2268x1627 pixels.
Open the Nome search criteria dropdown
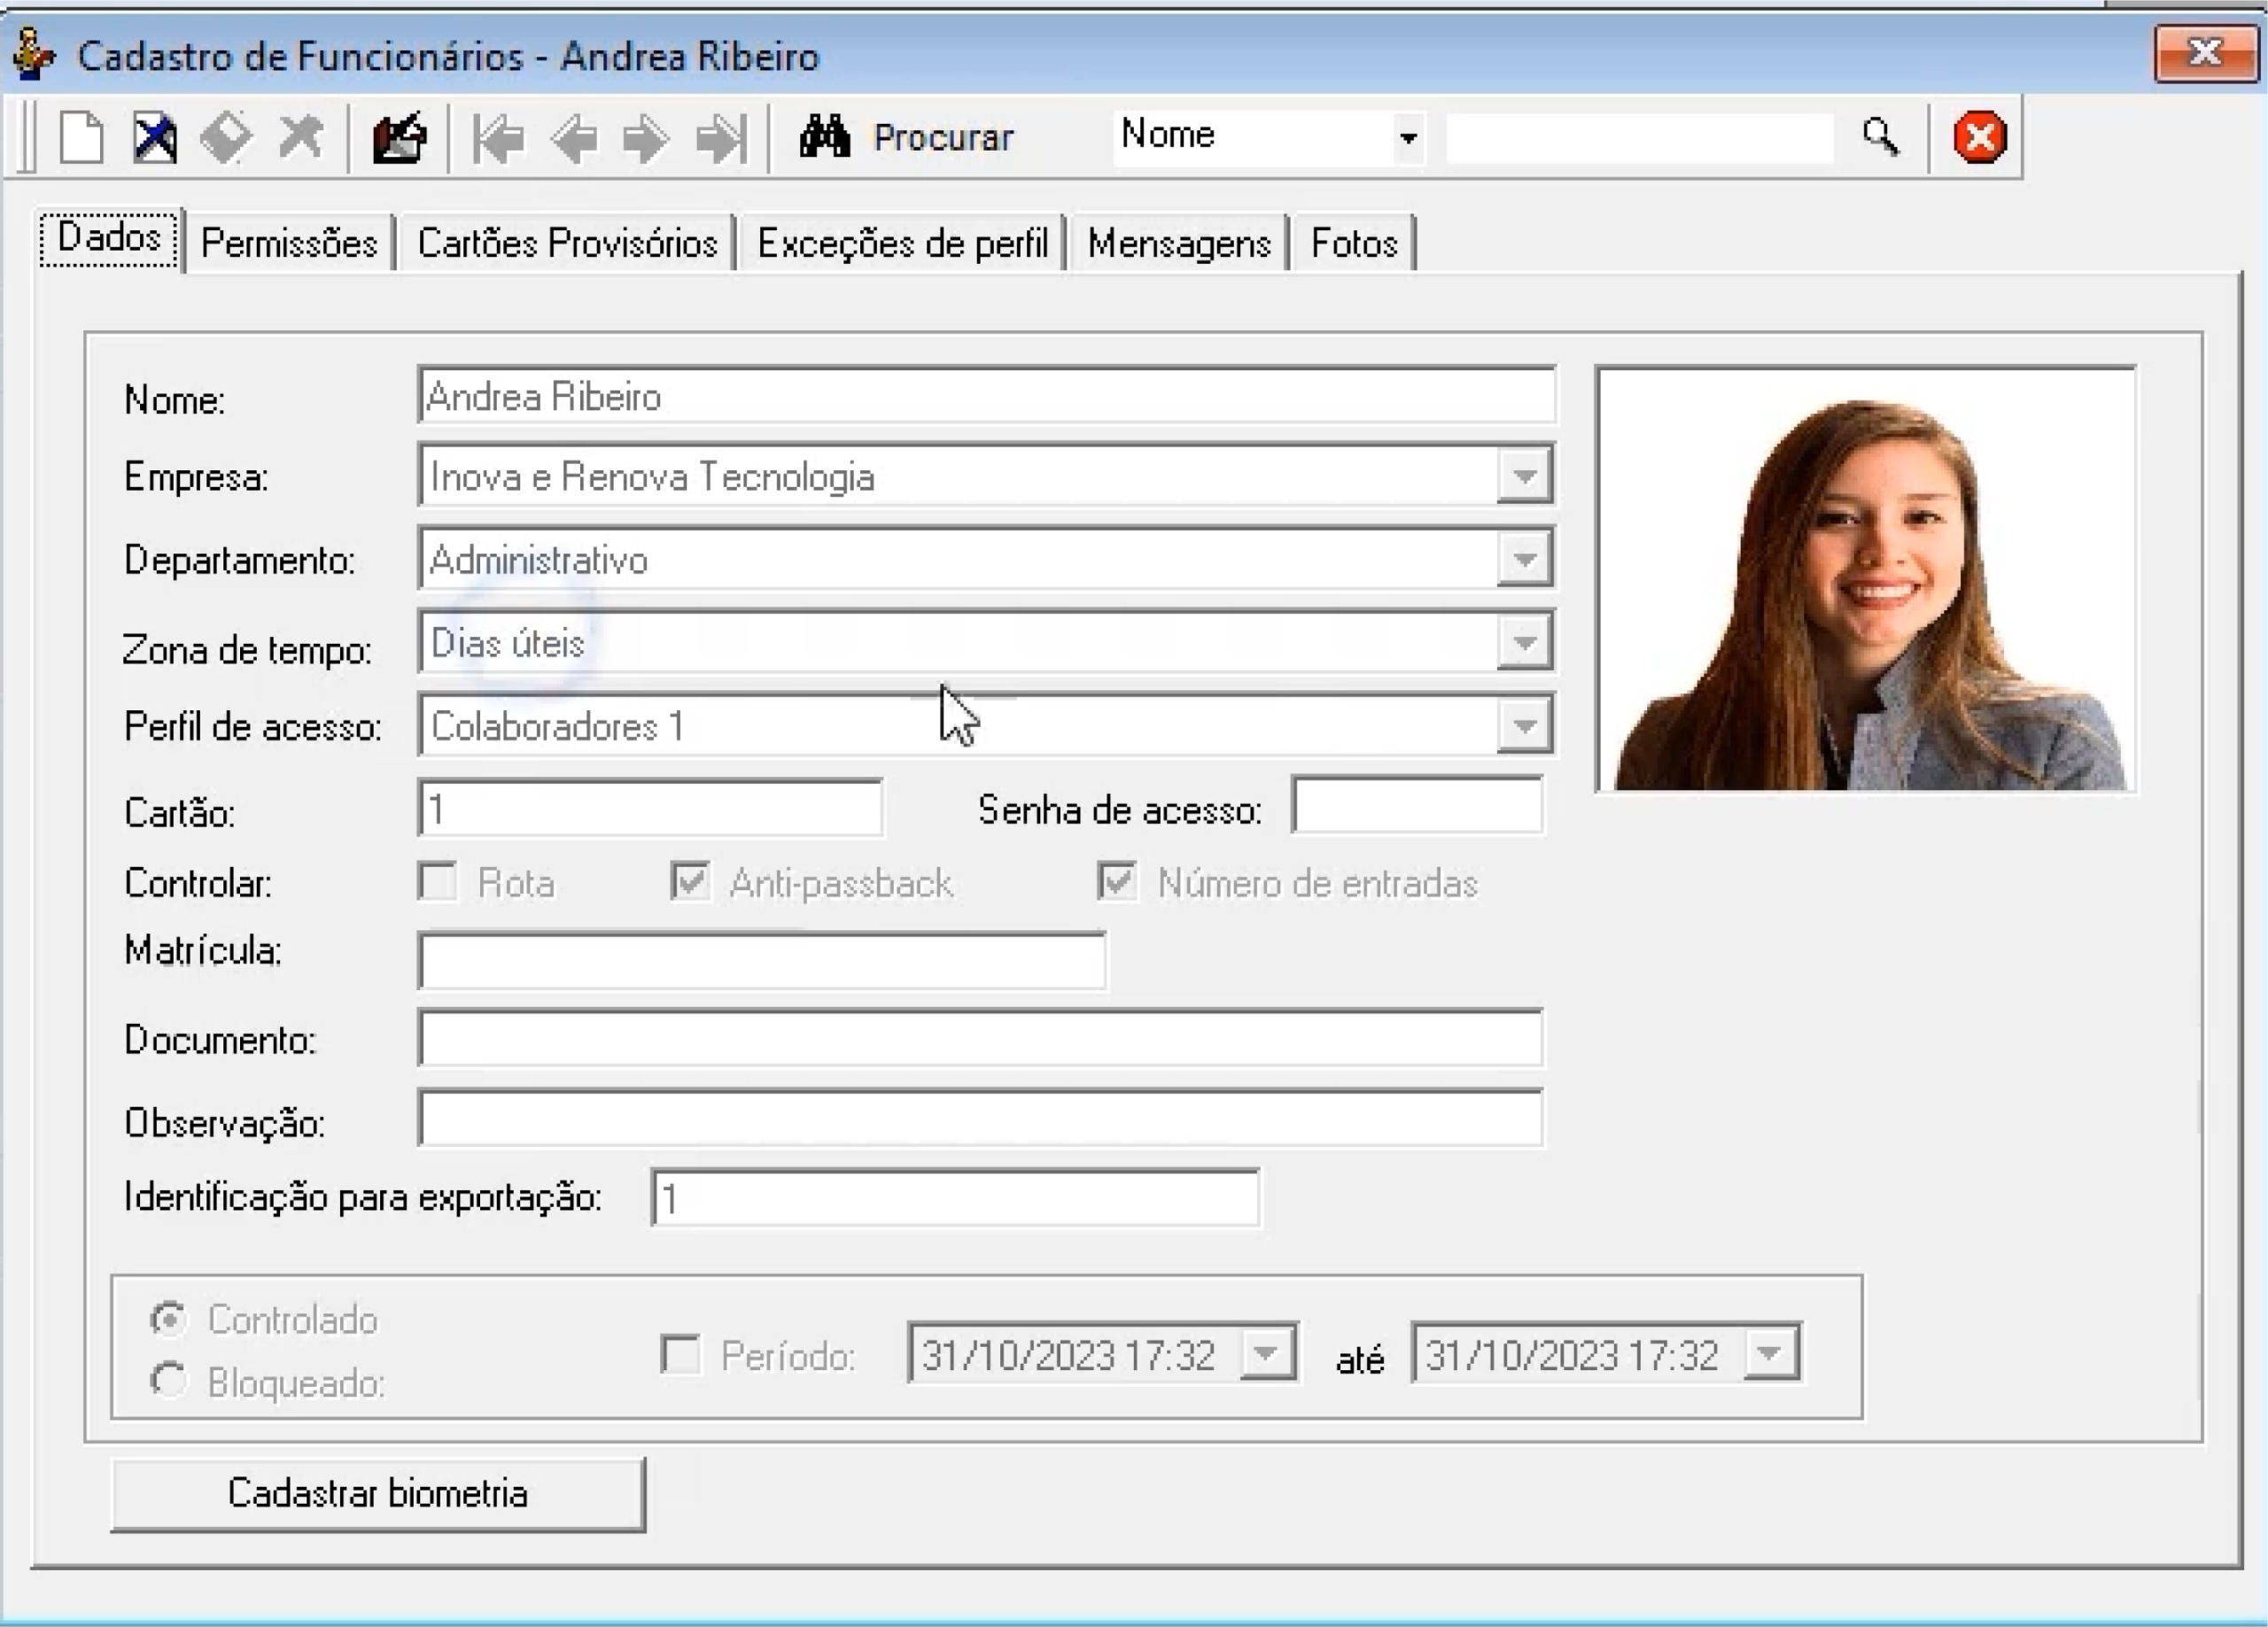click(1407, 138)
